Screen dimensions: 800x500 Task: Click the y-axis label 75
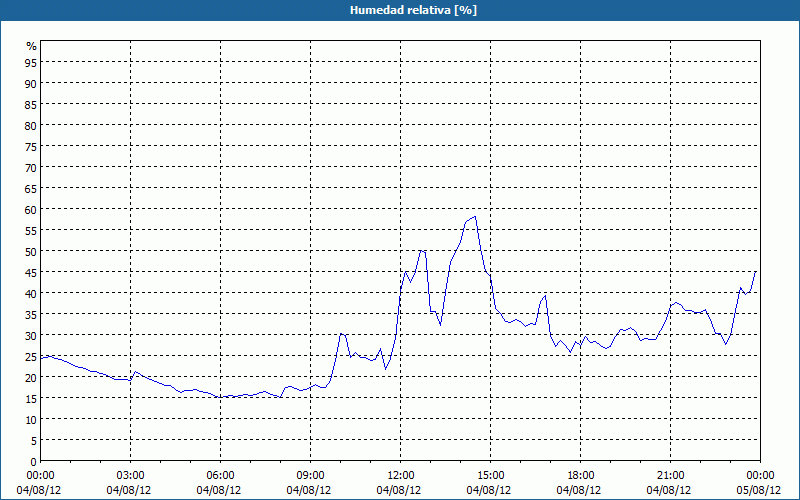31,146
